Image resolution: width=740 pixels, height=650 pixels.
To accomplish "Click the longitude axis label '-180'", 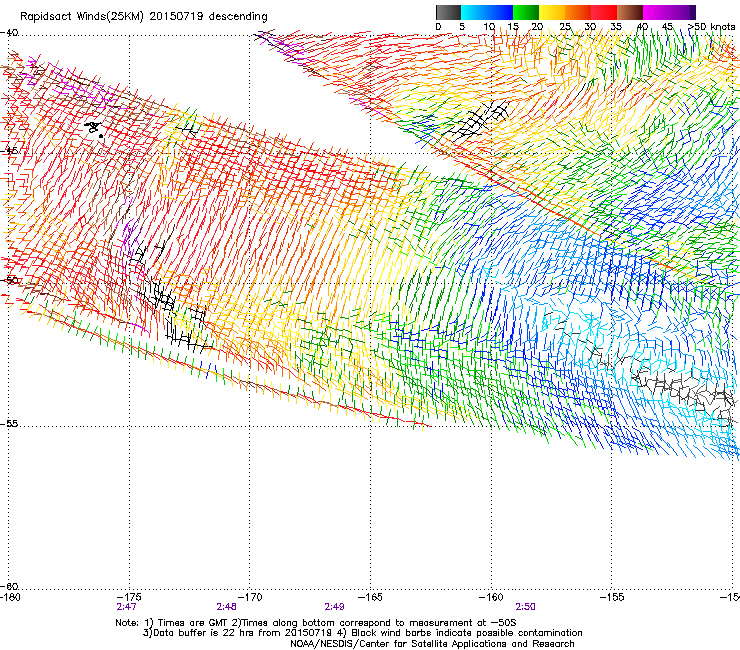I will 10,597.
